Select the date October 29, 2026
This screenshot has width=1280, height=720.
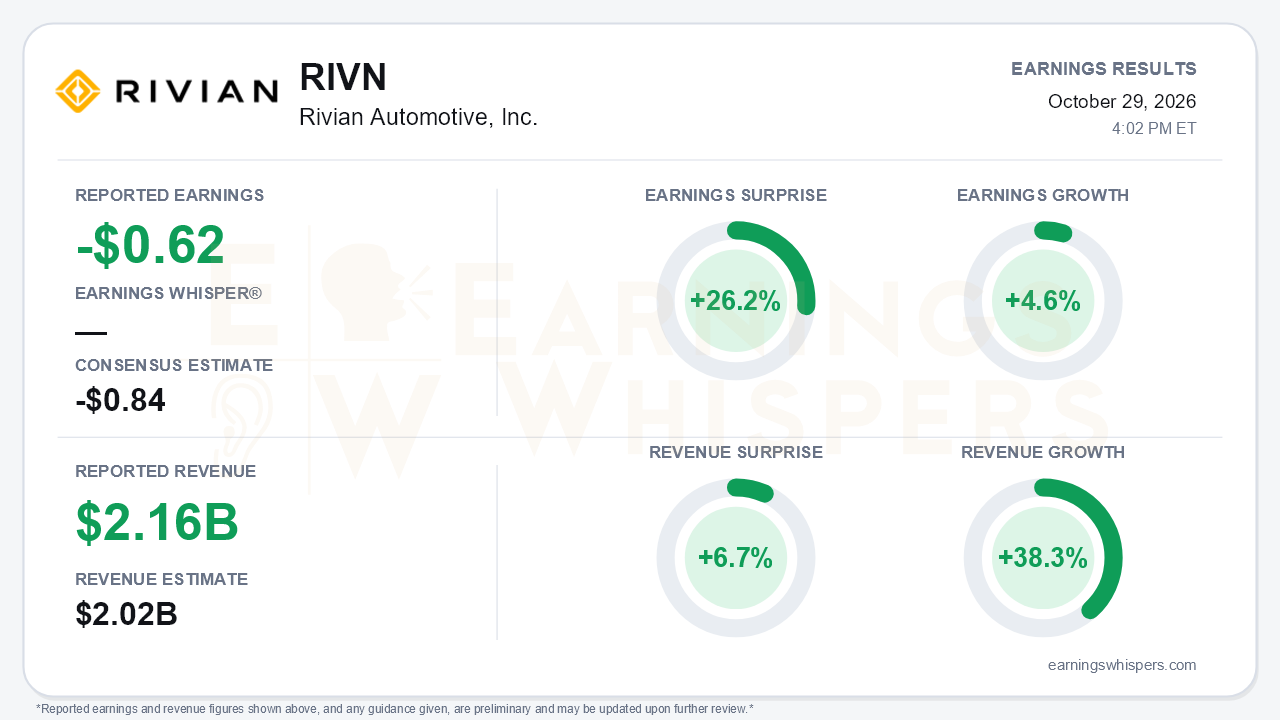click(x=1122, y=102)
